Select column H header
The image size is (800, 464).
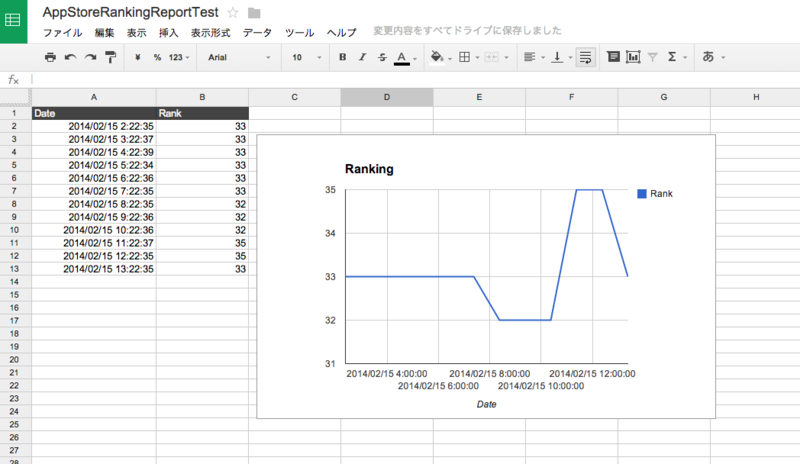coord(755,97)
